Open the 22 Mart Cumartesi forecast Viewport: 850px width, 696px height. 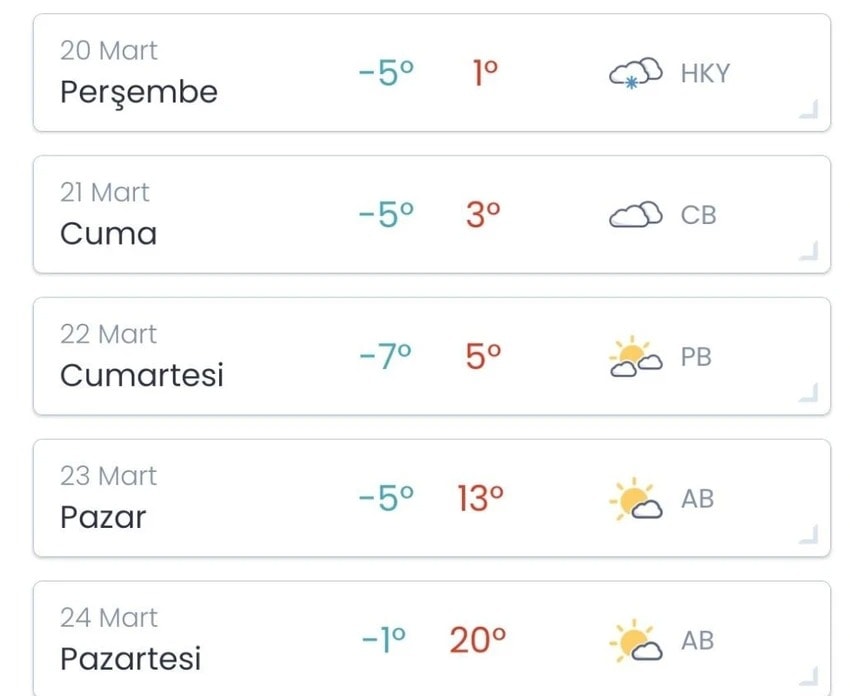(432, 356)
